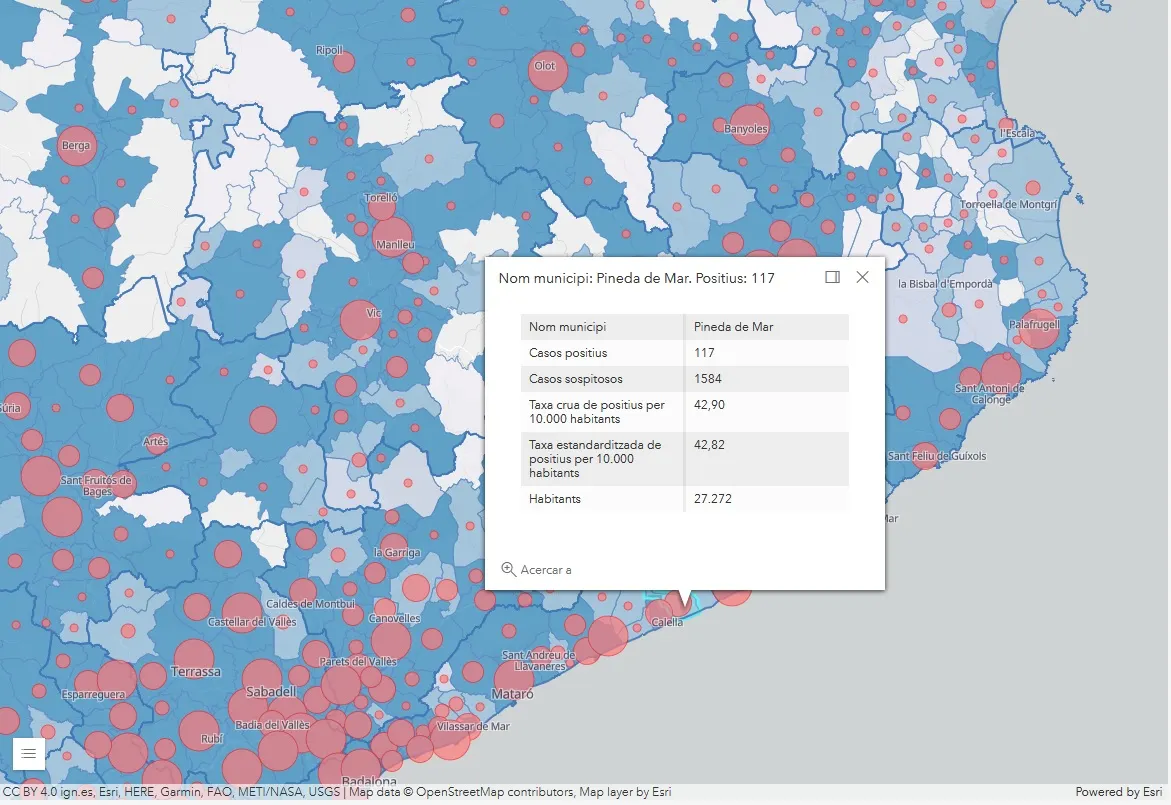This screenshot has height=805, width=1171.
Task: Dock the Pineda de Mar popup panel
Action: [833, 277]
